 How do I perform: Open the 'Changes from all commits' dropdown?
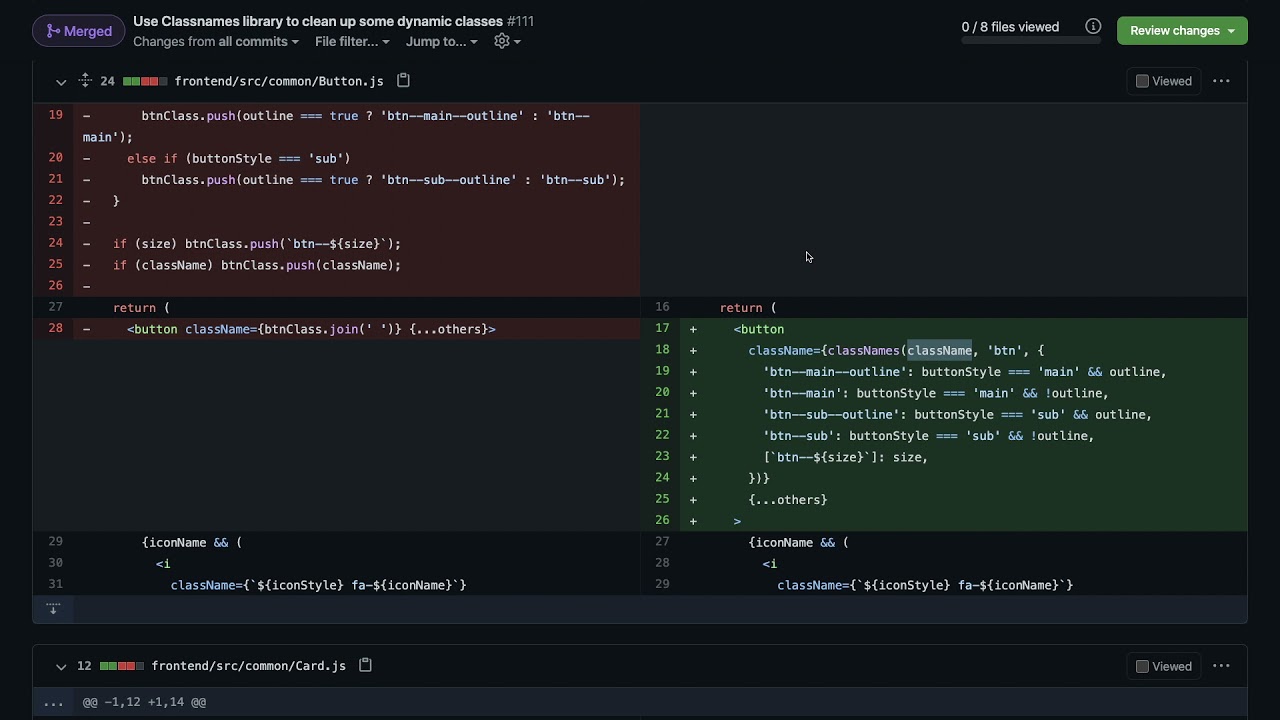[x=216, y=41]
